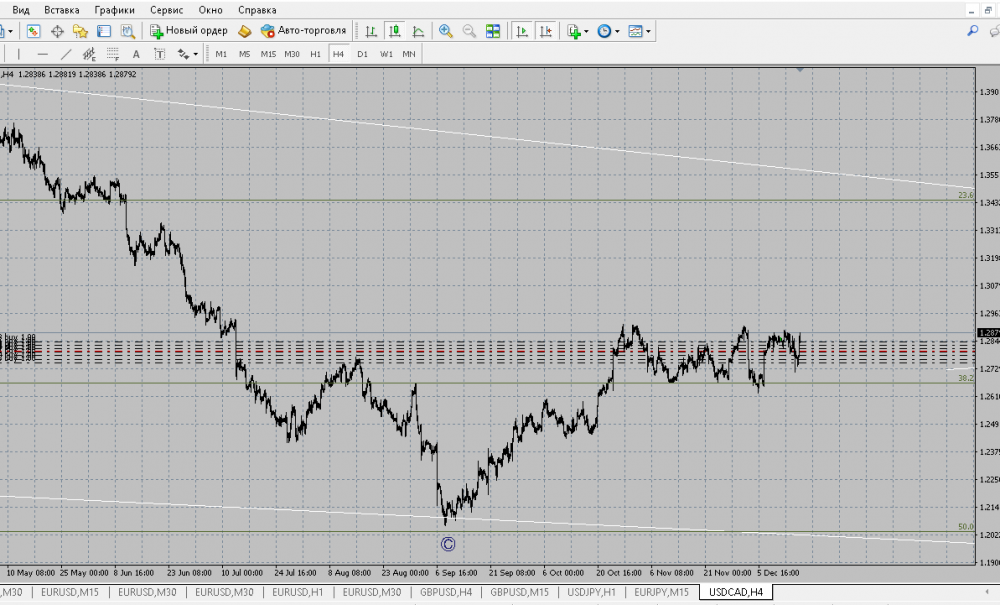
Task: Open the Navigator folder-star icon
Action: 80,31
